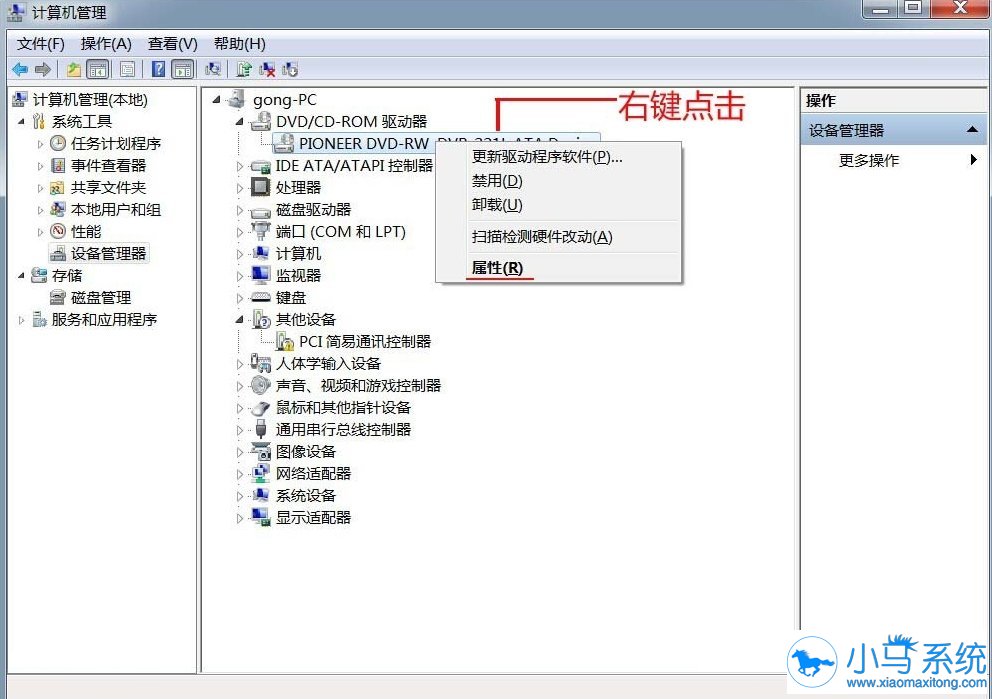992x699 pixels.
Task: Expand the 性能 node arrow
Action: click(x=40, y=232)
